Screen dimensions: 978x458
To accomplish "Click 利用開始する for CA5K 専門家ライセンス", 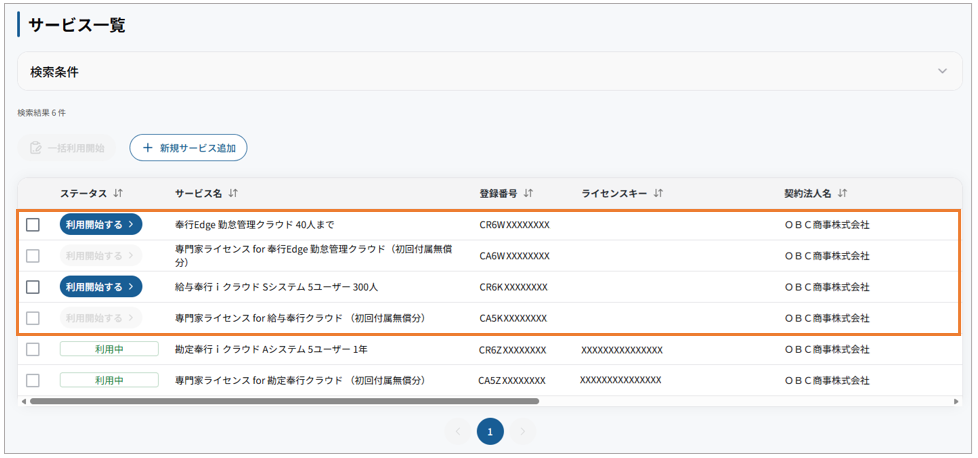I will [101, 318].
